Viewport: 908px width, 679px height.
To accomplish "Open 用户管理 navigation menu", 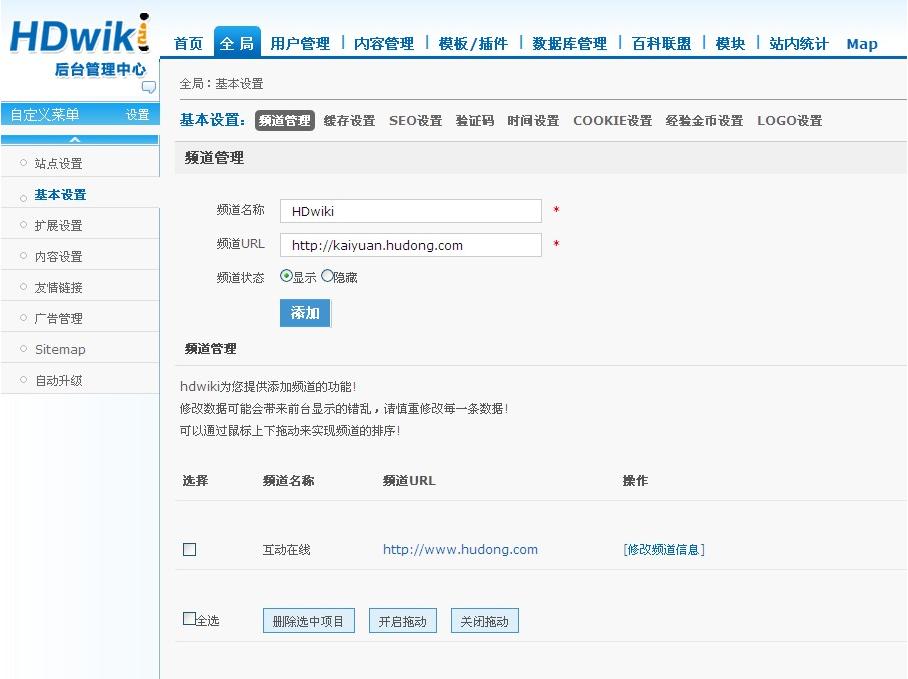I will pos(300,43).
